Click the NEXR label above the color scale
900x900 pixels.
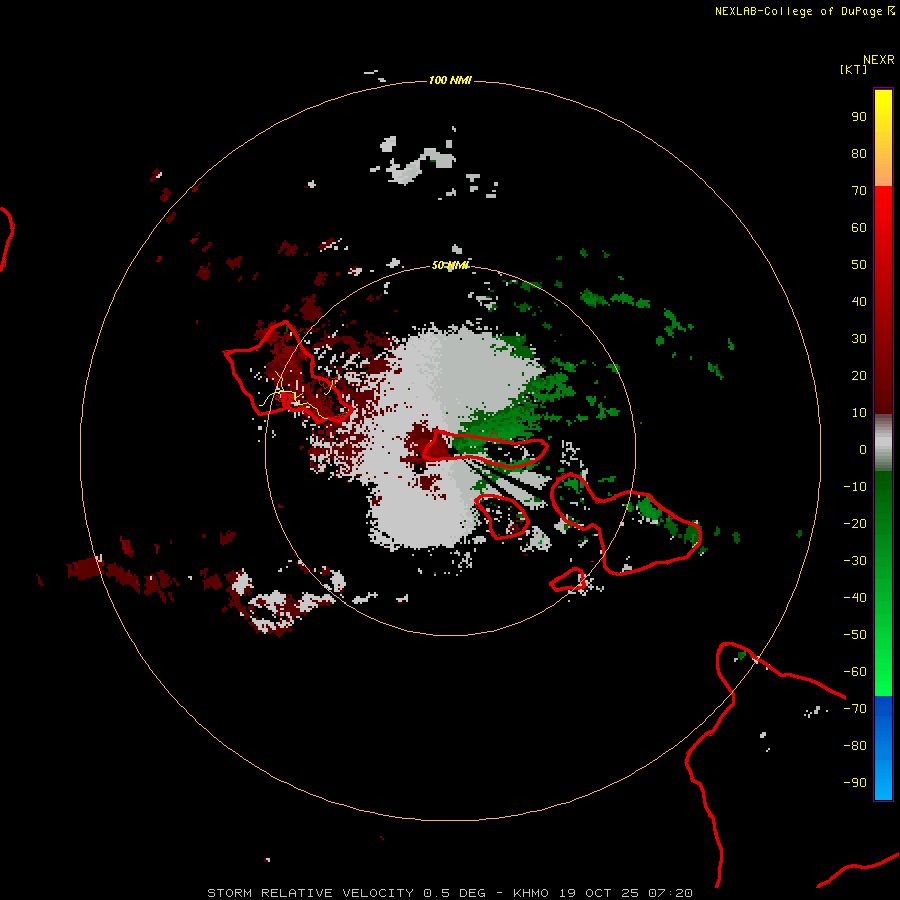coord(878,60)
